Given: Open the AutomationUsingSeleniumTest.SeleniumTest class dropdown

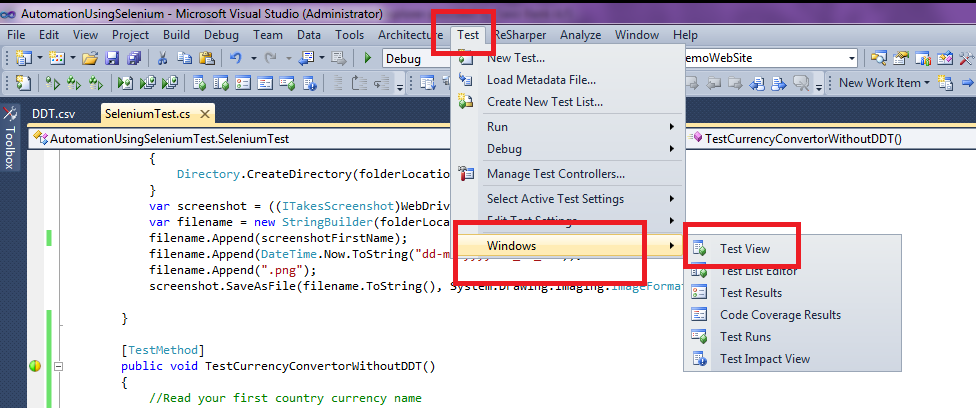Looking at the screenshot, I should tap(242, 139).
